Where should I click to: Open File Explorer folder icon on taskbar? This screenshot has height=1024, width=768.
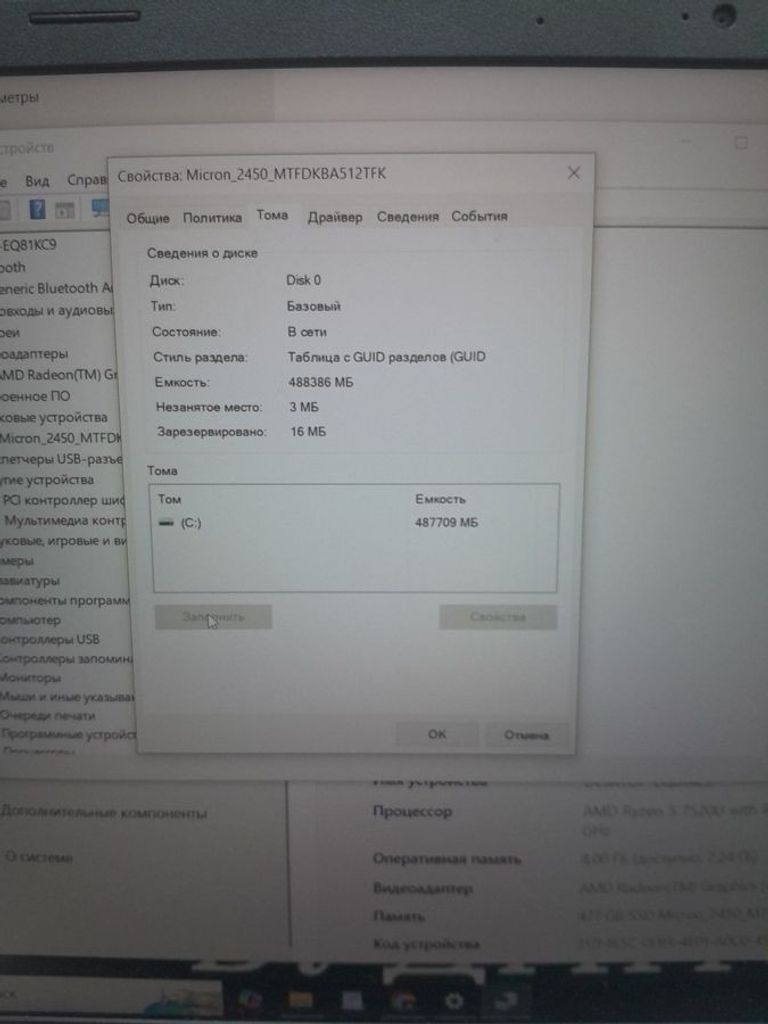pos(300,1000)
